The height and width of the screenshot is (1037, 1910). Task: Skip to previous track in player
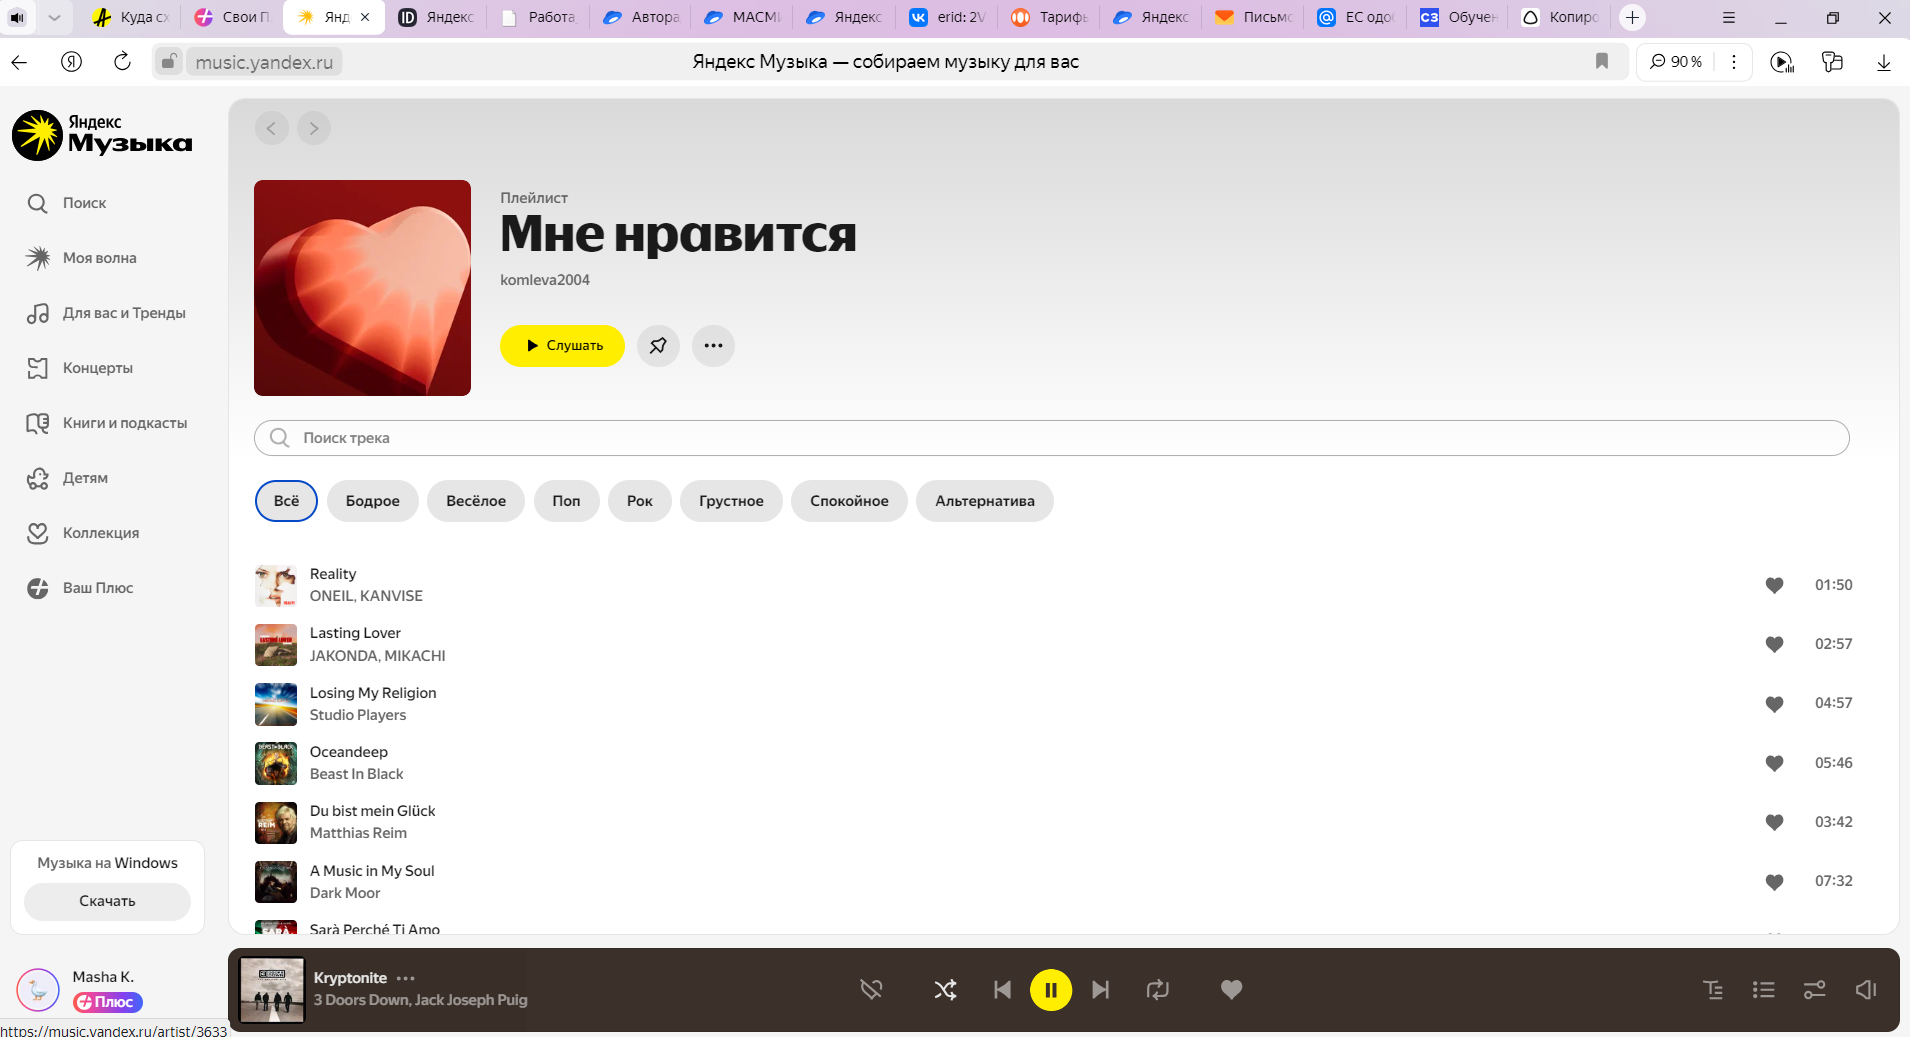pos(1002,990)
